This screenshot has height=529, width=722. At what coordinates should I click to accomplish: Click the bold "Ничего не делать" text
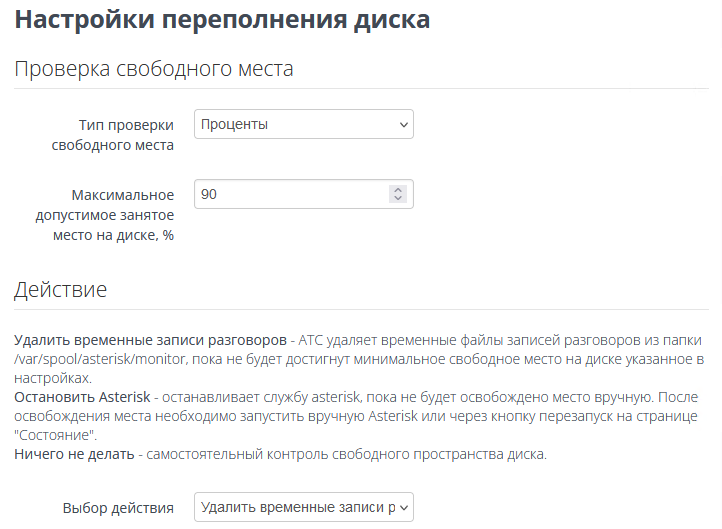click(73, 455)
